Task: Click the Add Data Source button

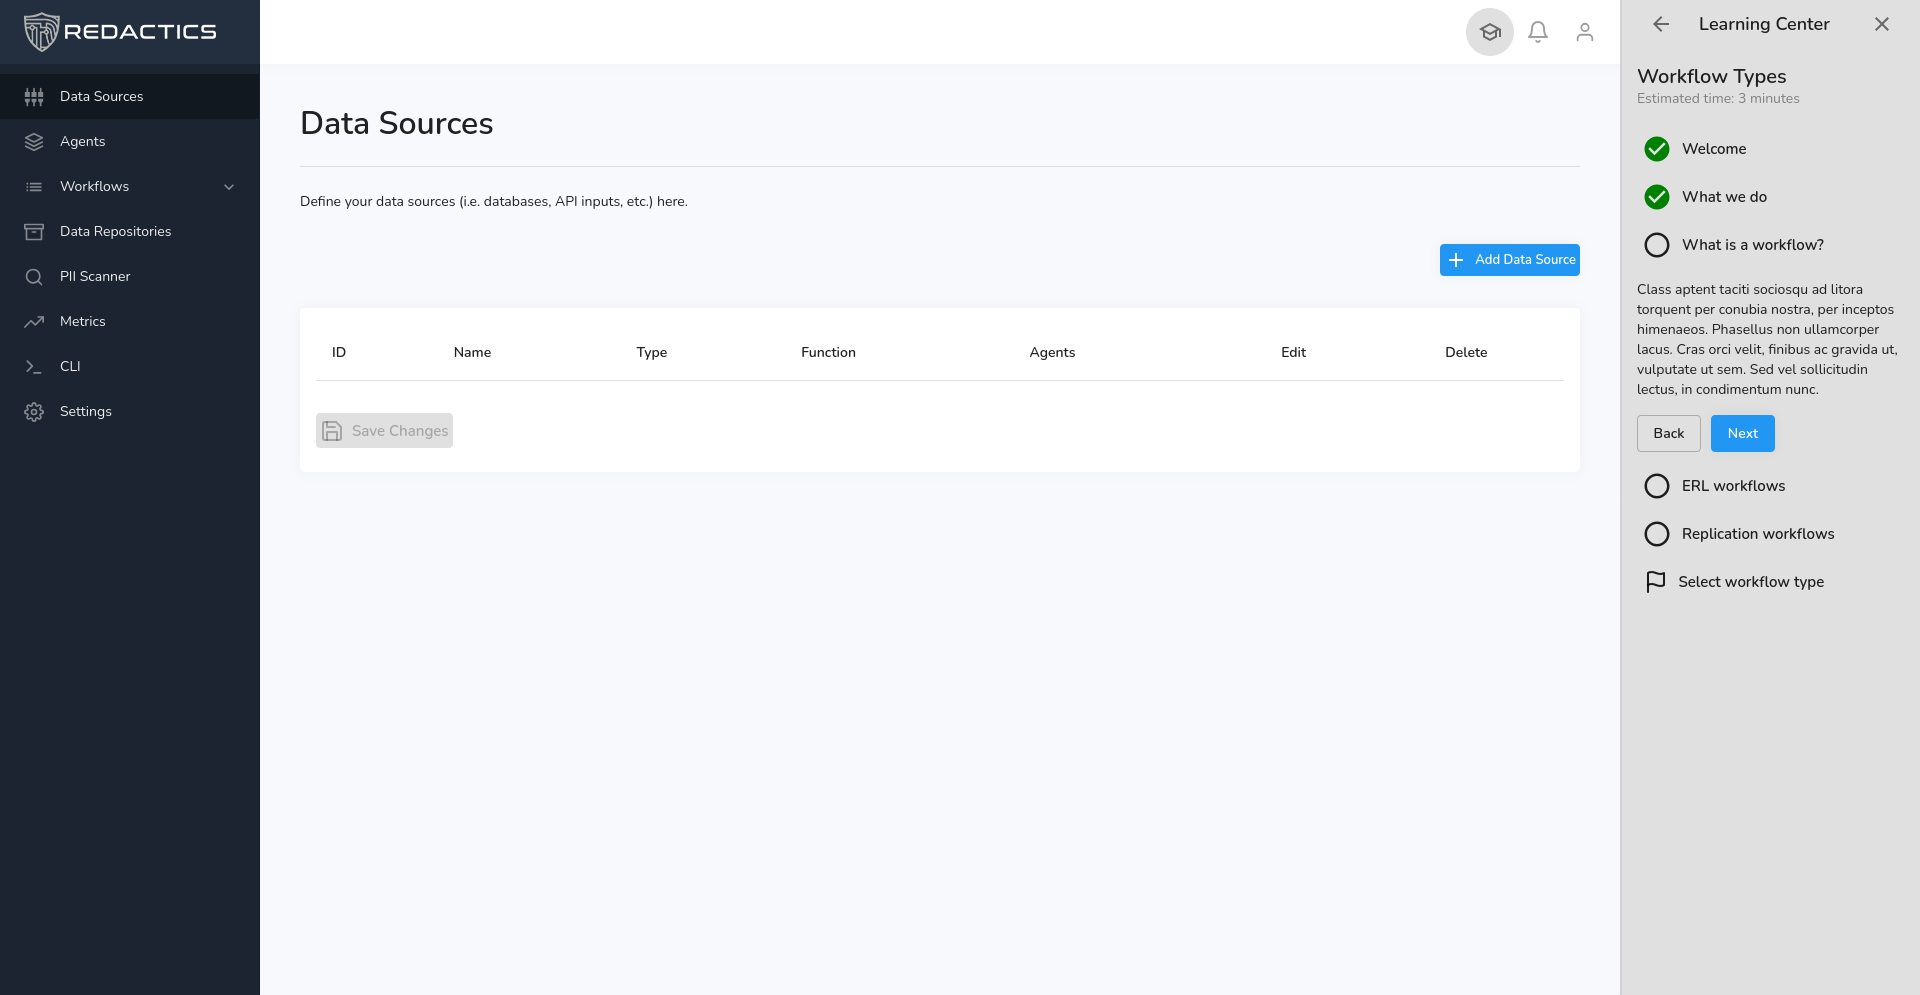Action: 1509,260
